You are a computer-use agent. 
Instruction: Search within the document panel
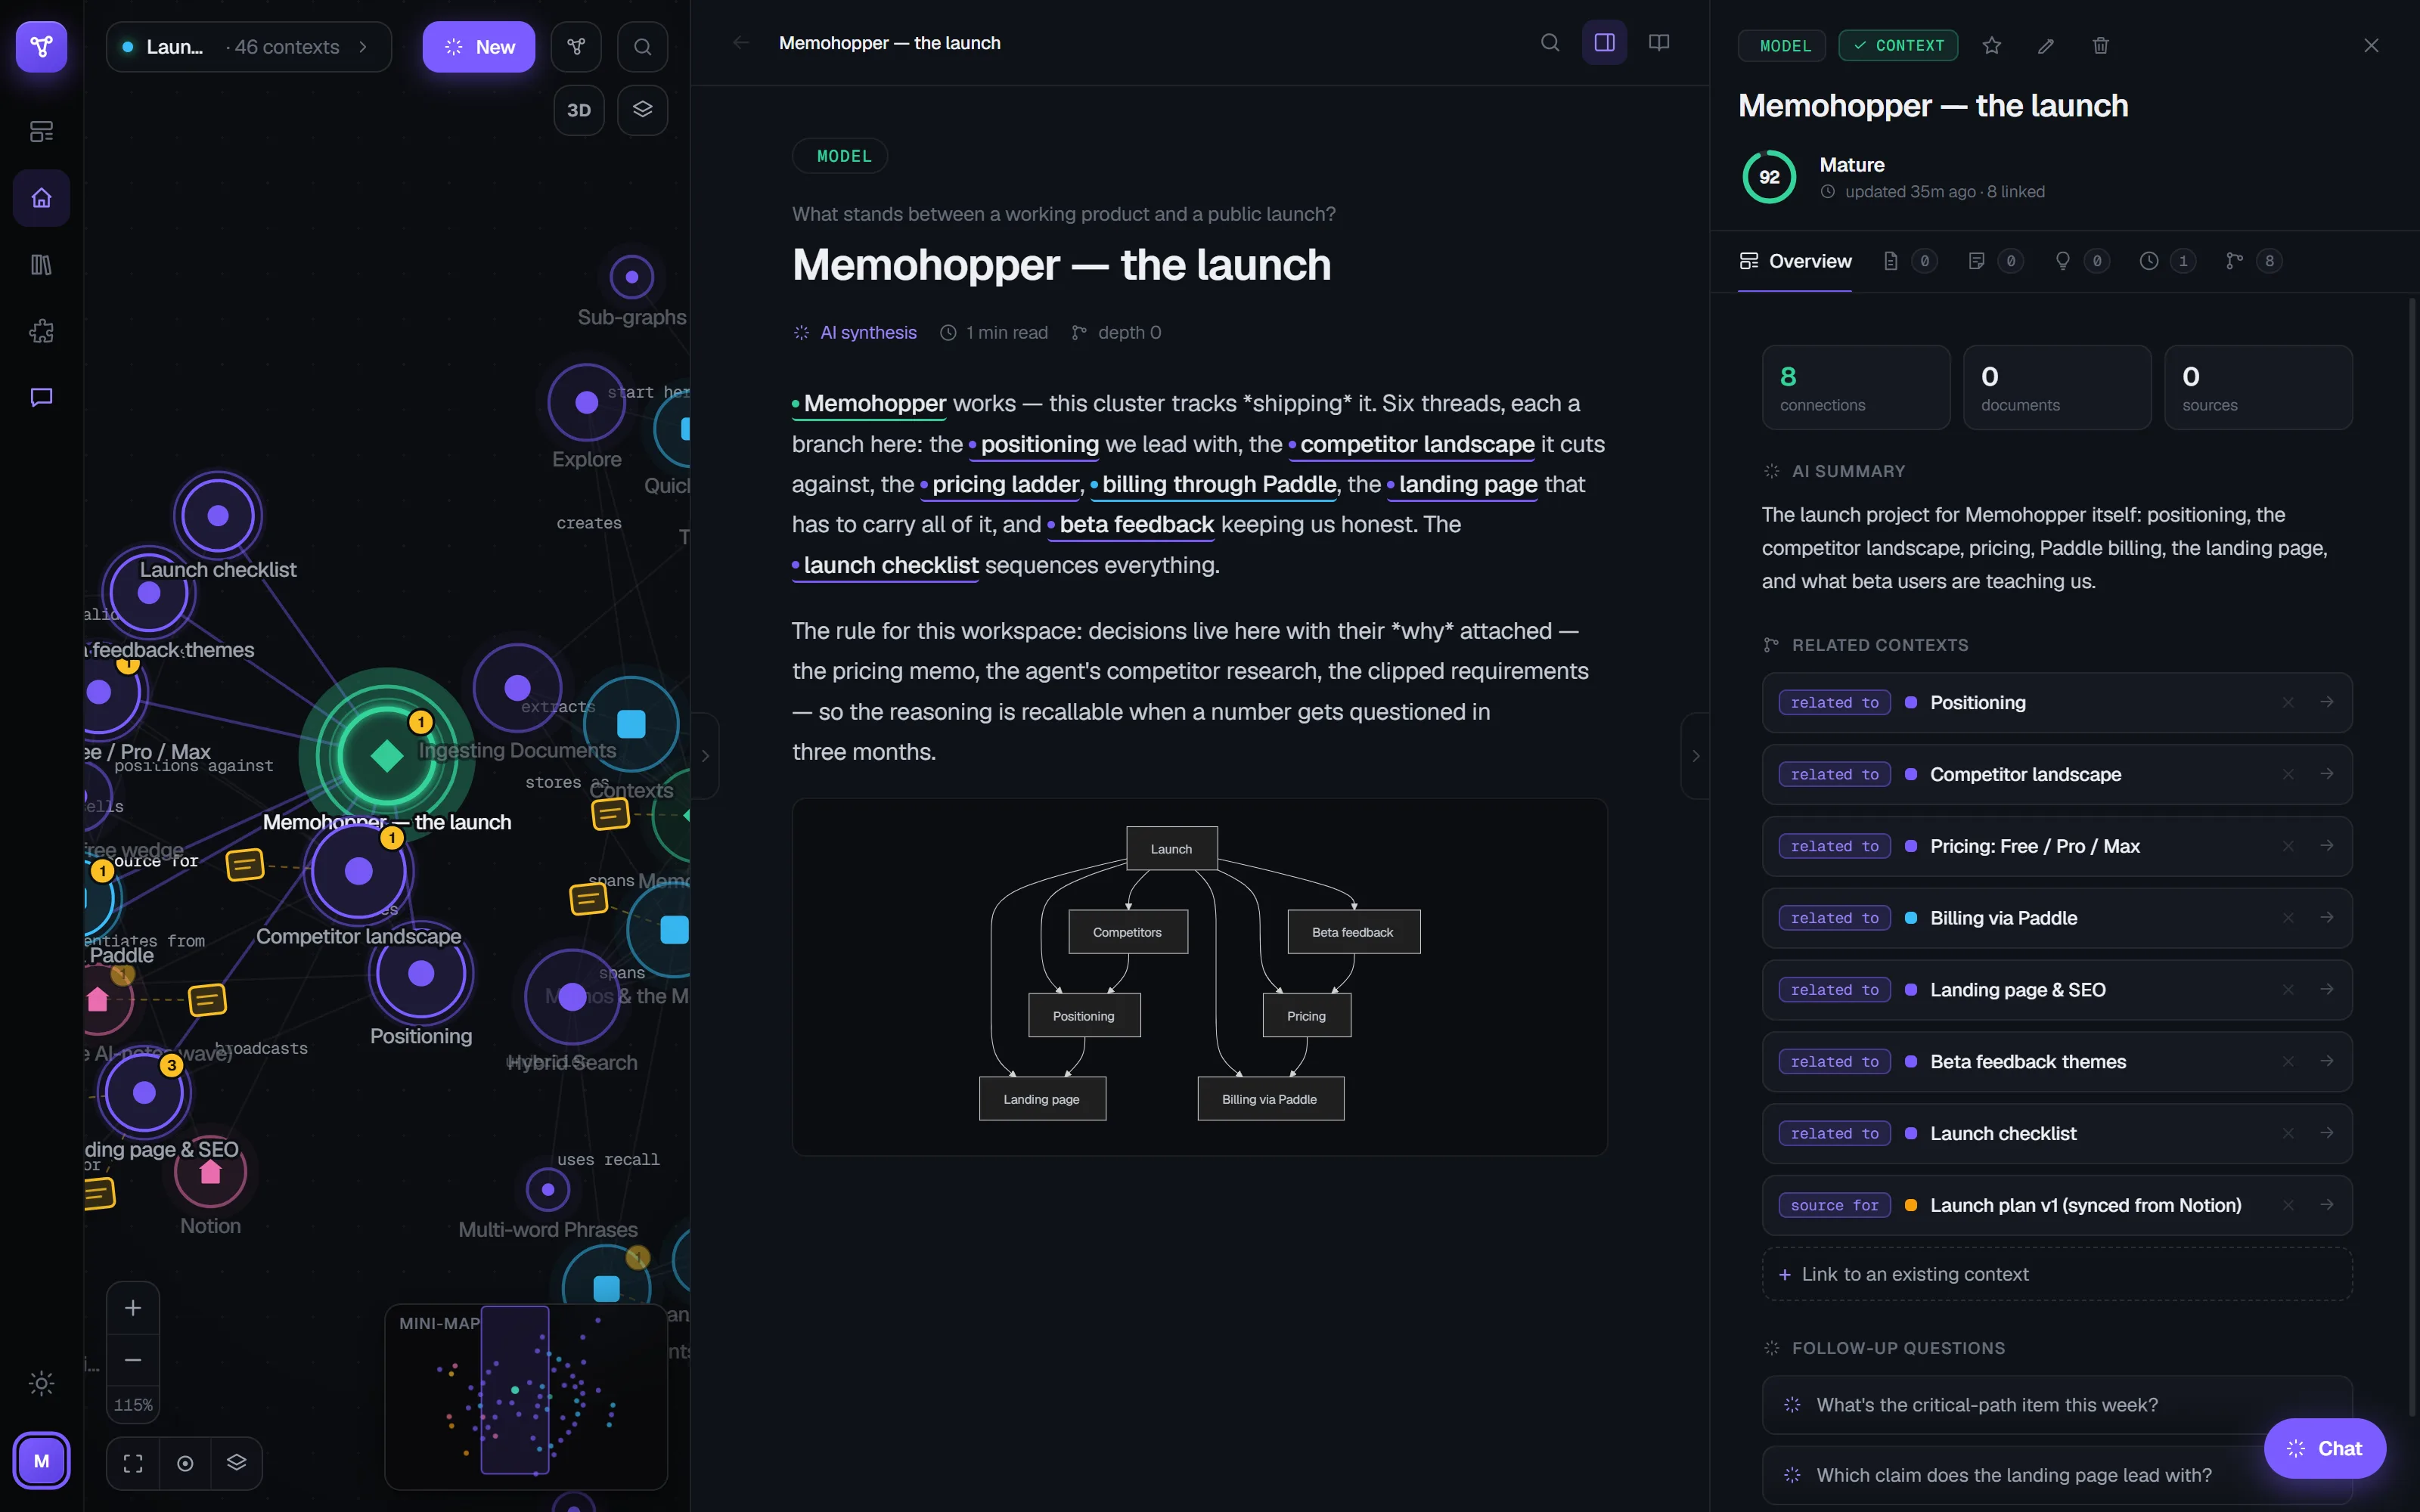1550,43
